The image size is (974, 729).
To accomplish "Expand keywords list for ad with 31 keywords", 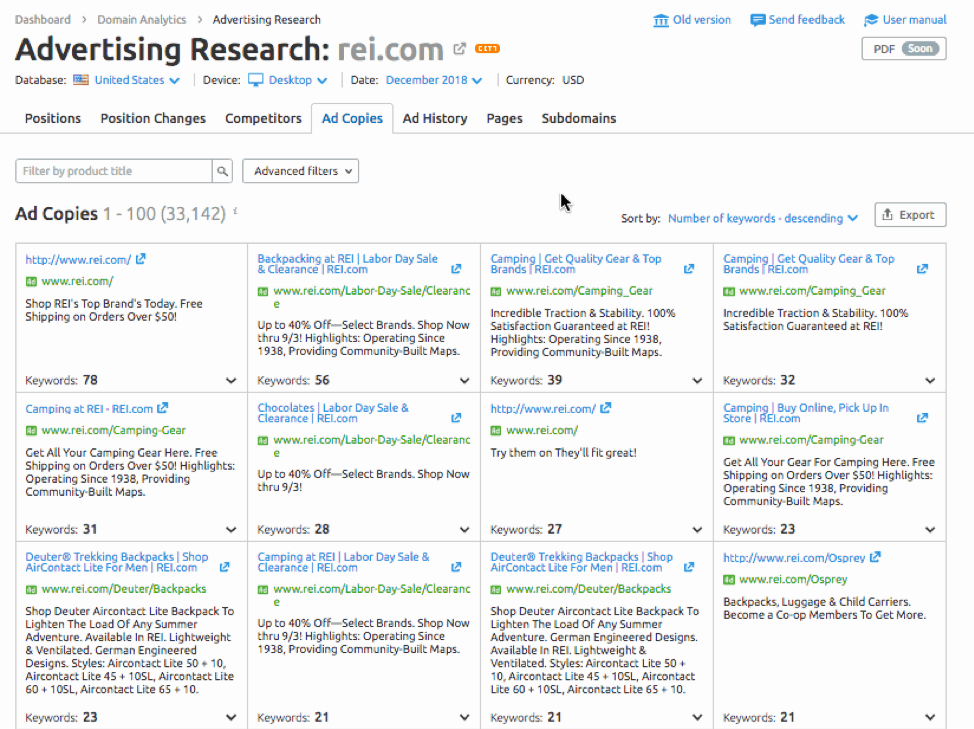I will [x=231, y=530].
